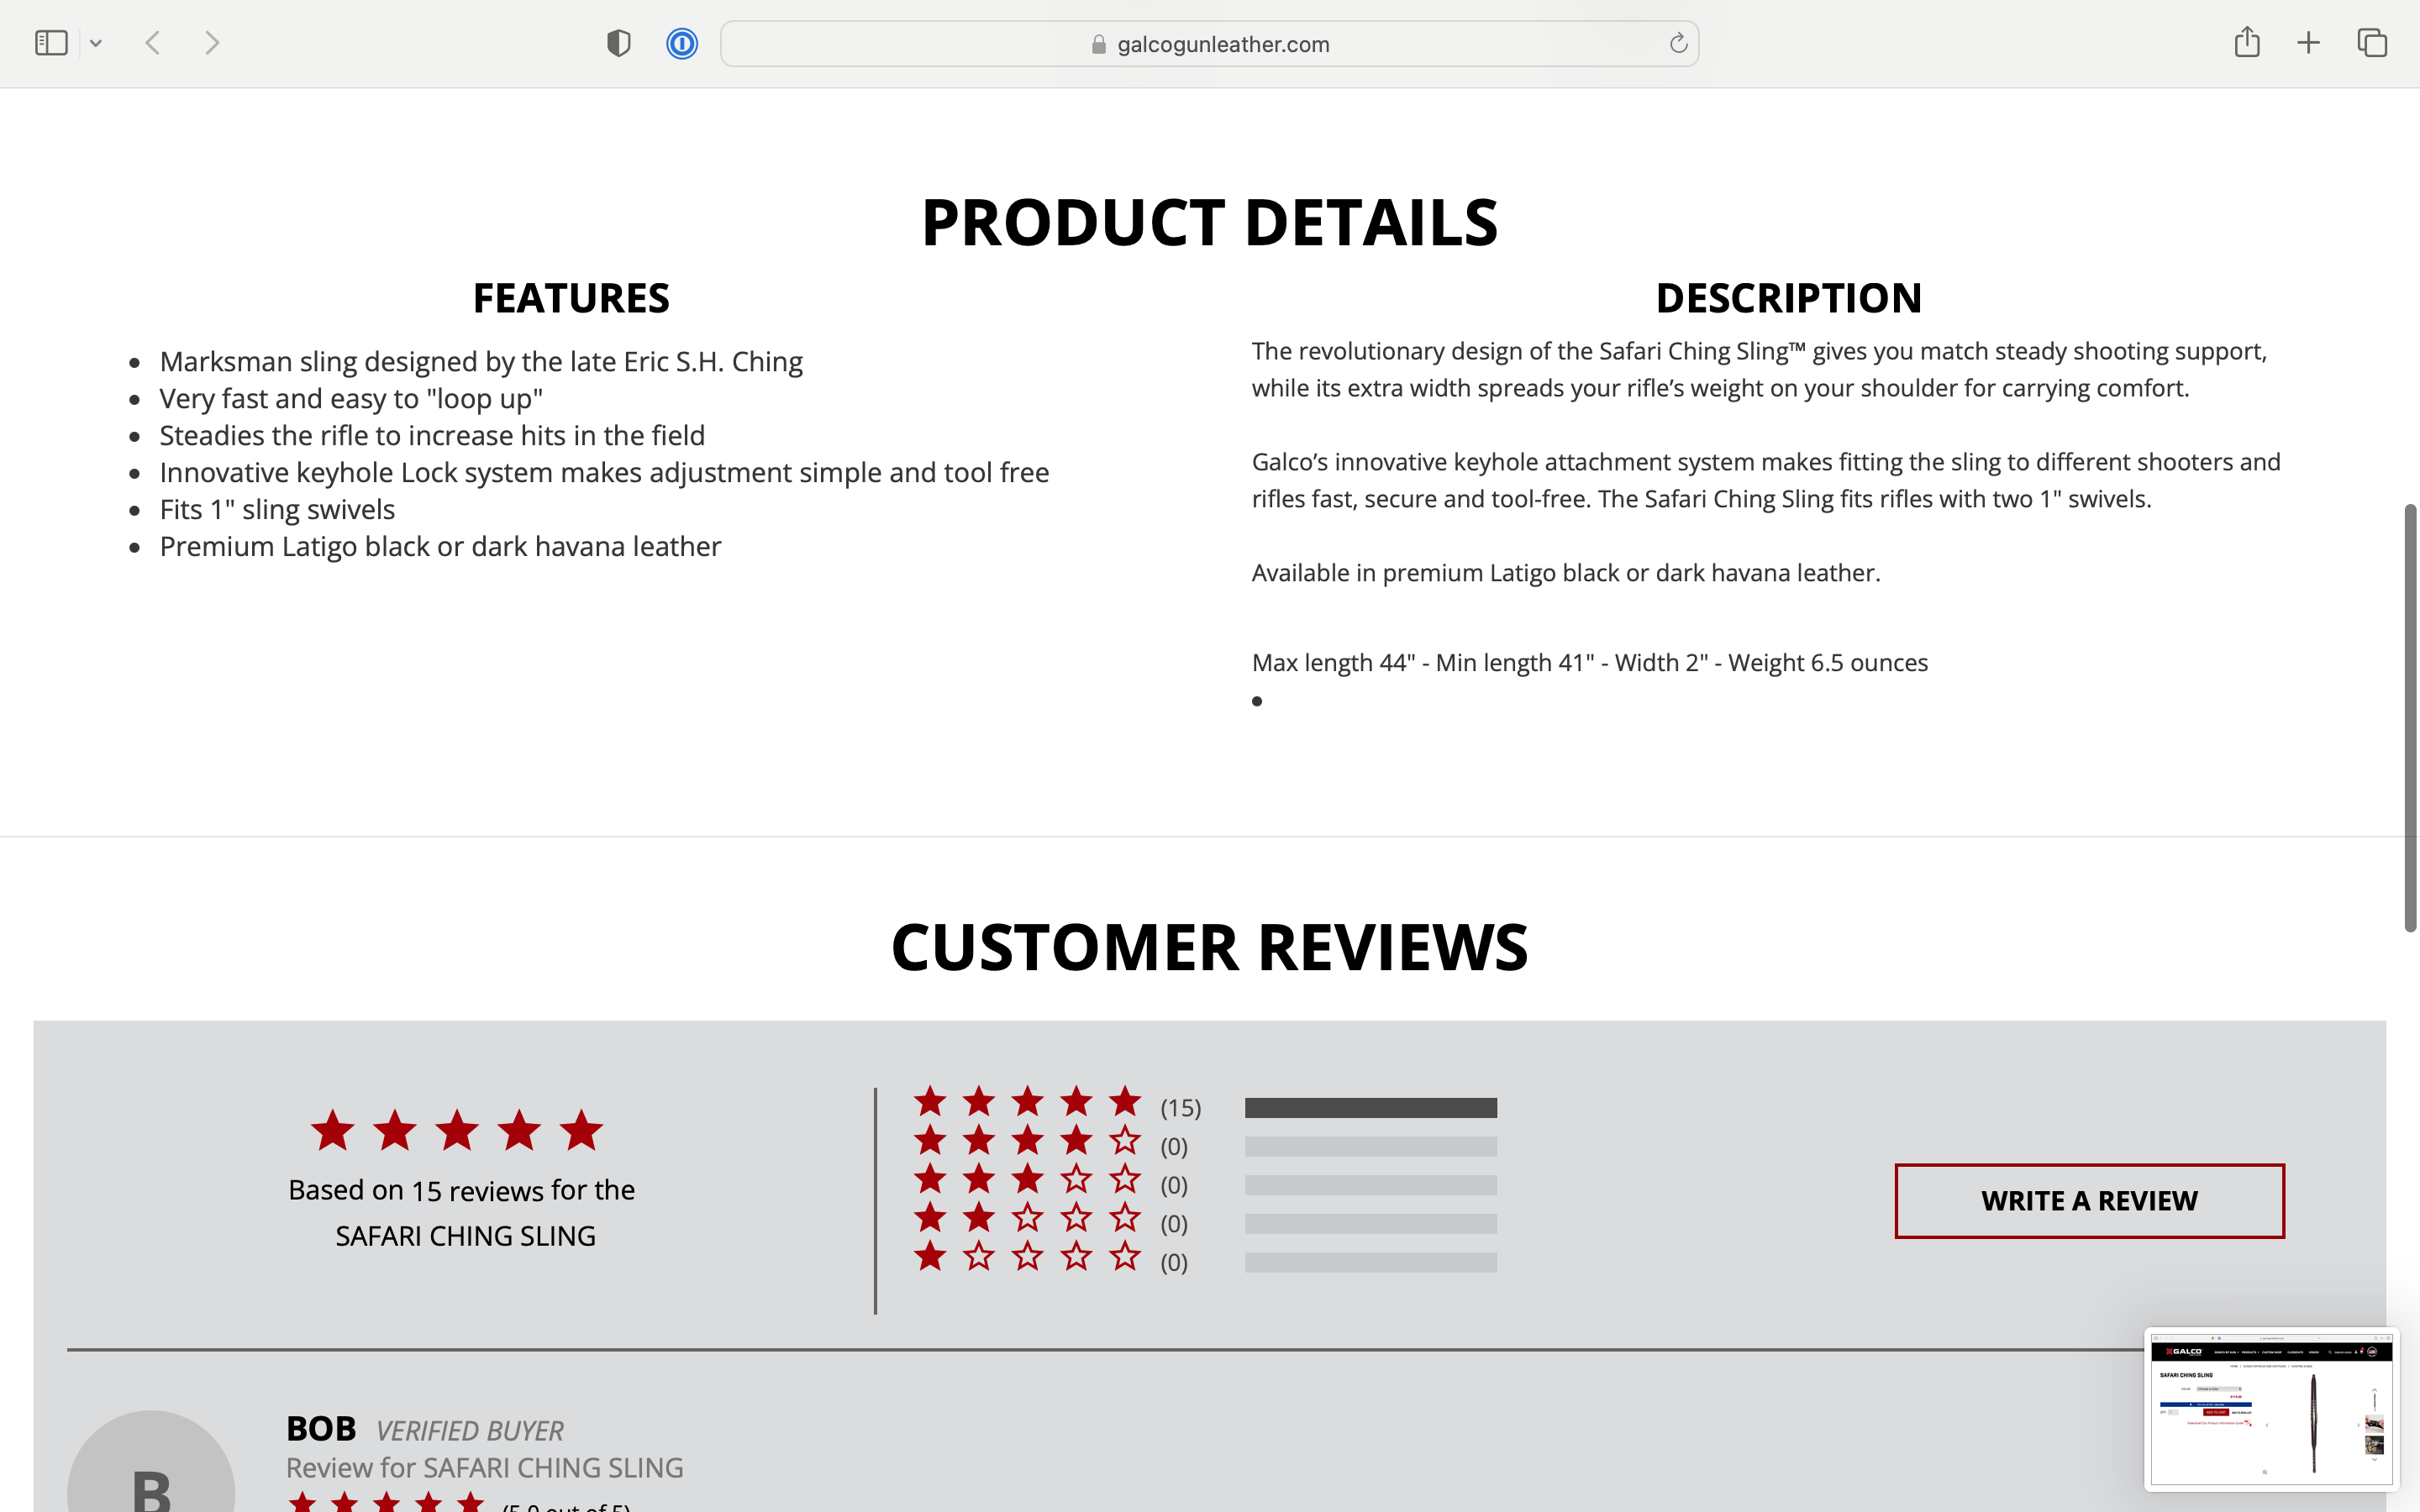Open the sidebar options dropdown chevron
Viewport: 2420px width, 1512px height.
pos(96,43)
